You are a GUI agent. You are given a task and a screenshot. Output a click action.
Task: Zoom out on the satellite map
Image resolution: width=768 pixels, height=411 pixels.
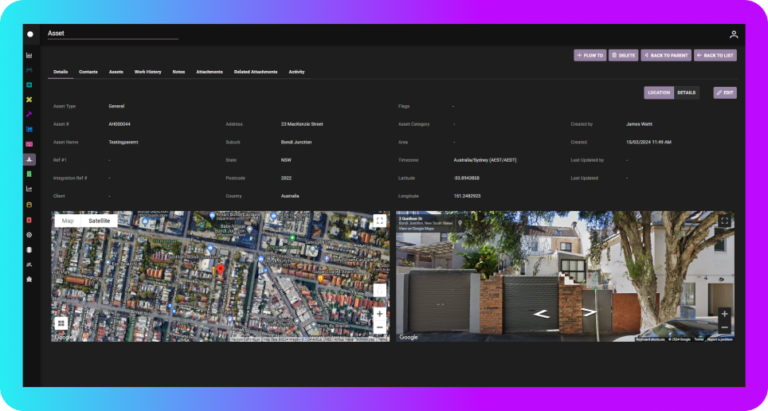coord(379,327)
